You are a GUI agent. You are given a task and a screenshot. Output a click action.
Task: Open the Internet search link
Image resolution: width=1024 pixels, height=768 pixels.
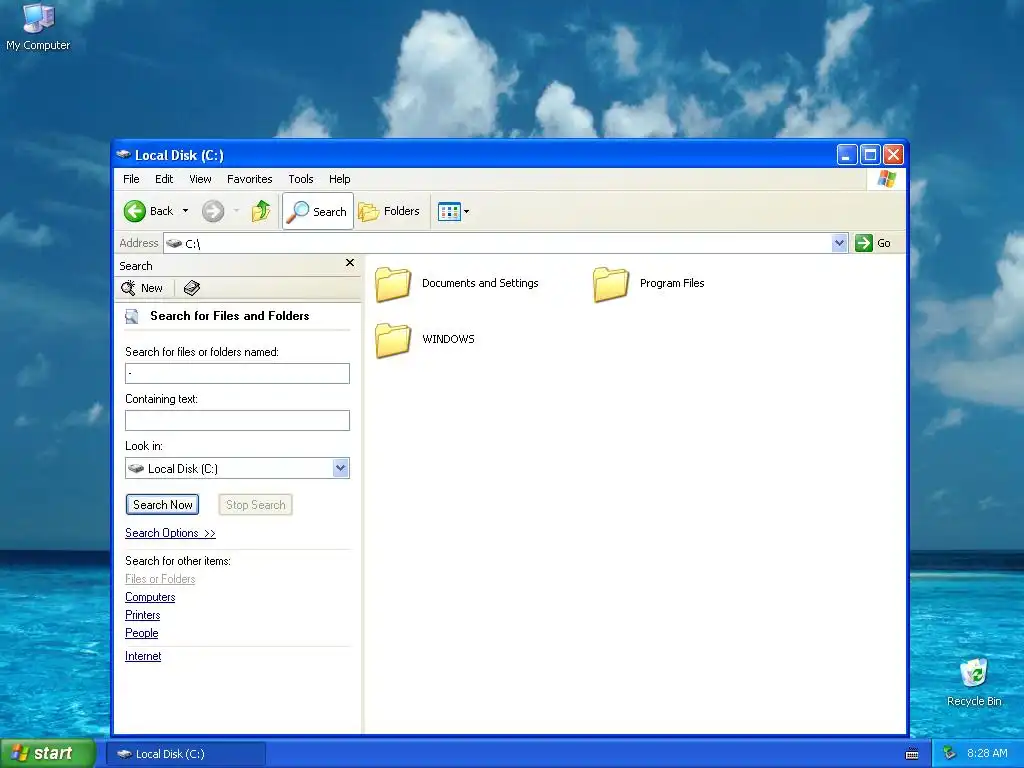(x=143, y=656)
